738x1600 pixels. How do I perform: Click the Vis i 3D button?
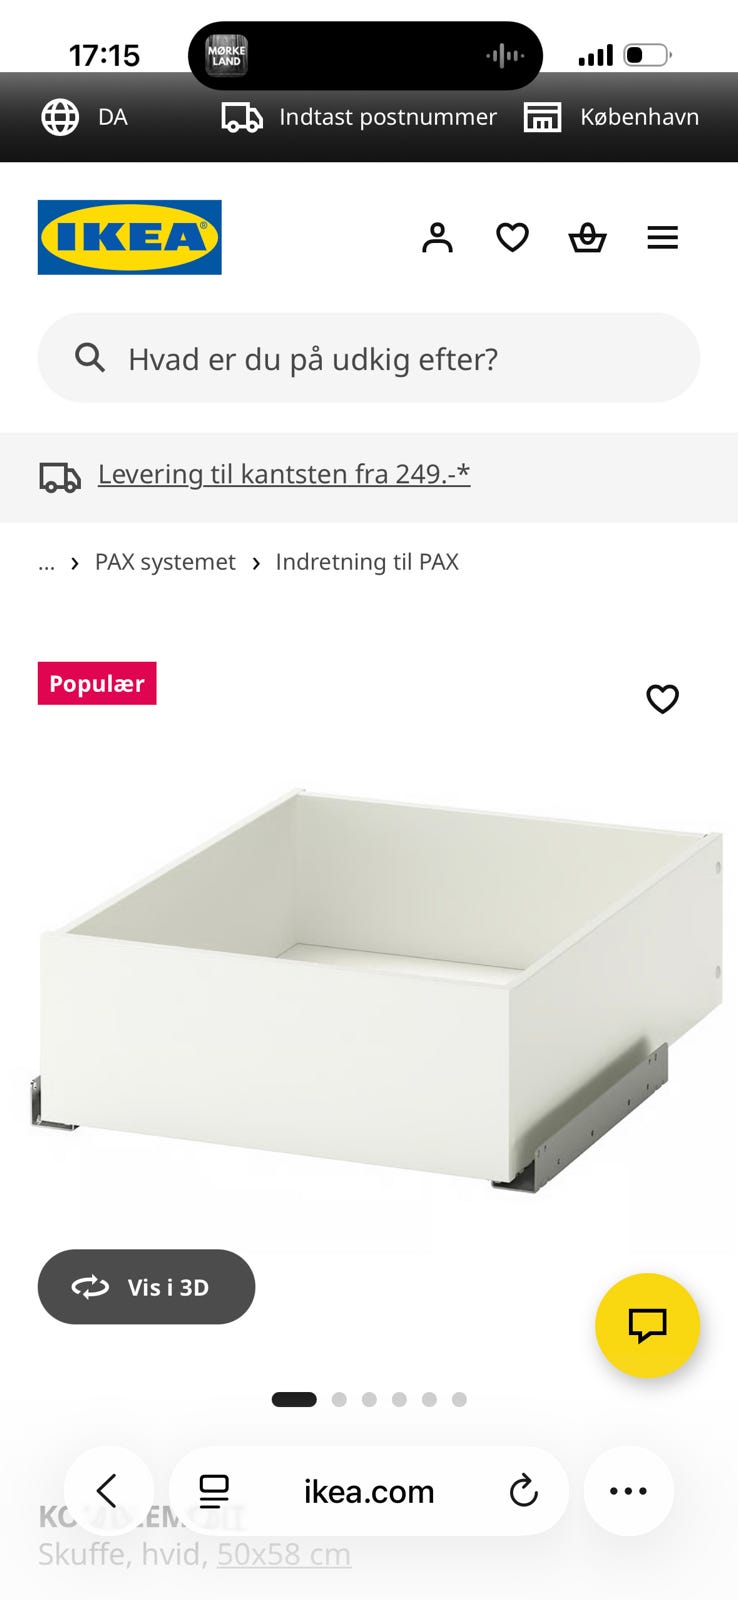(146, 1287)
